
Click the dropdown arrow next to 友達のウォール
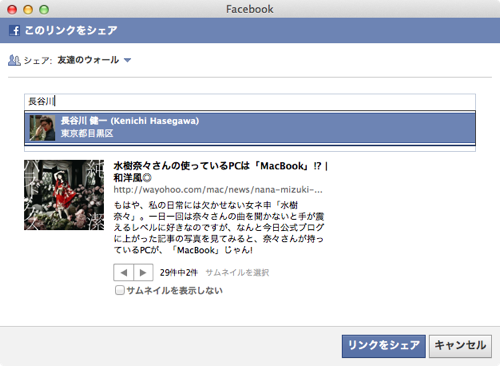click(127, 60)
